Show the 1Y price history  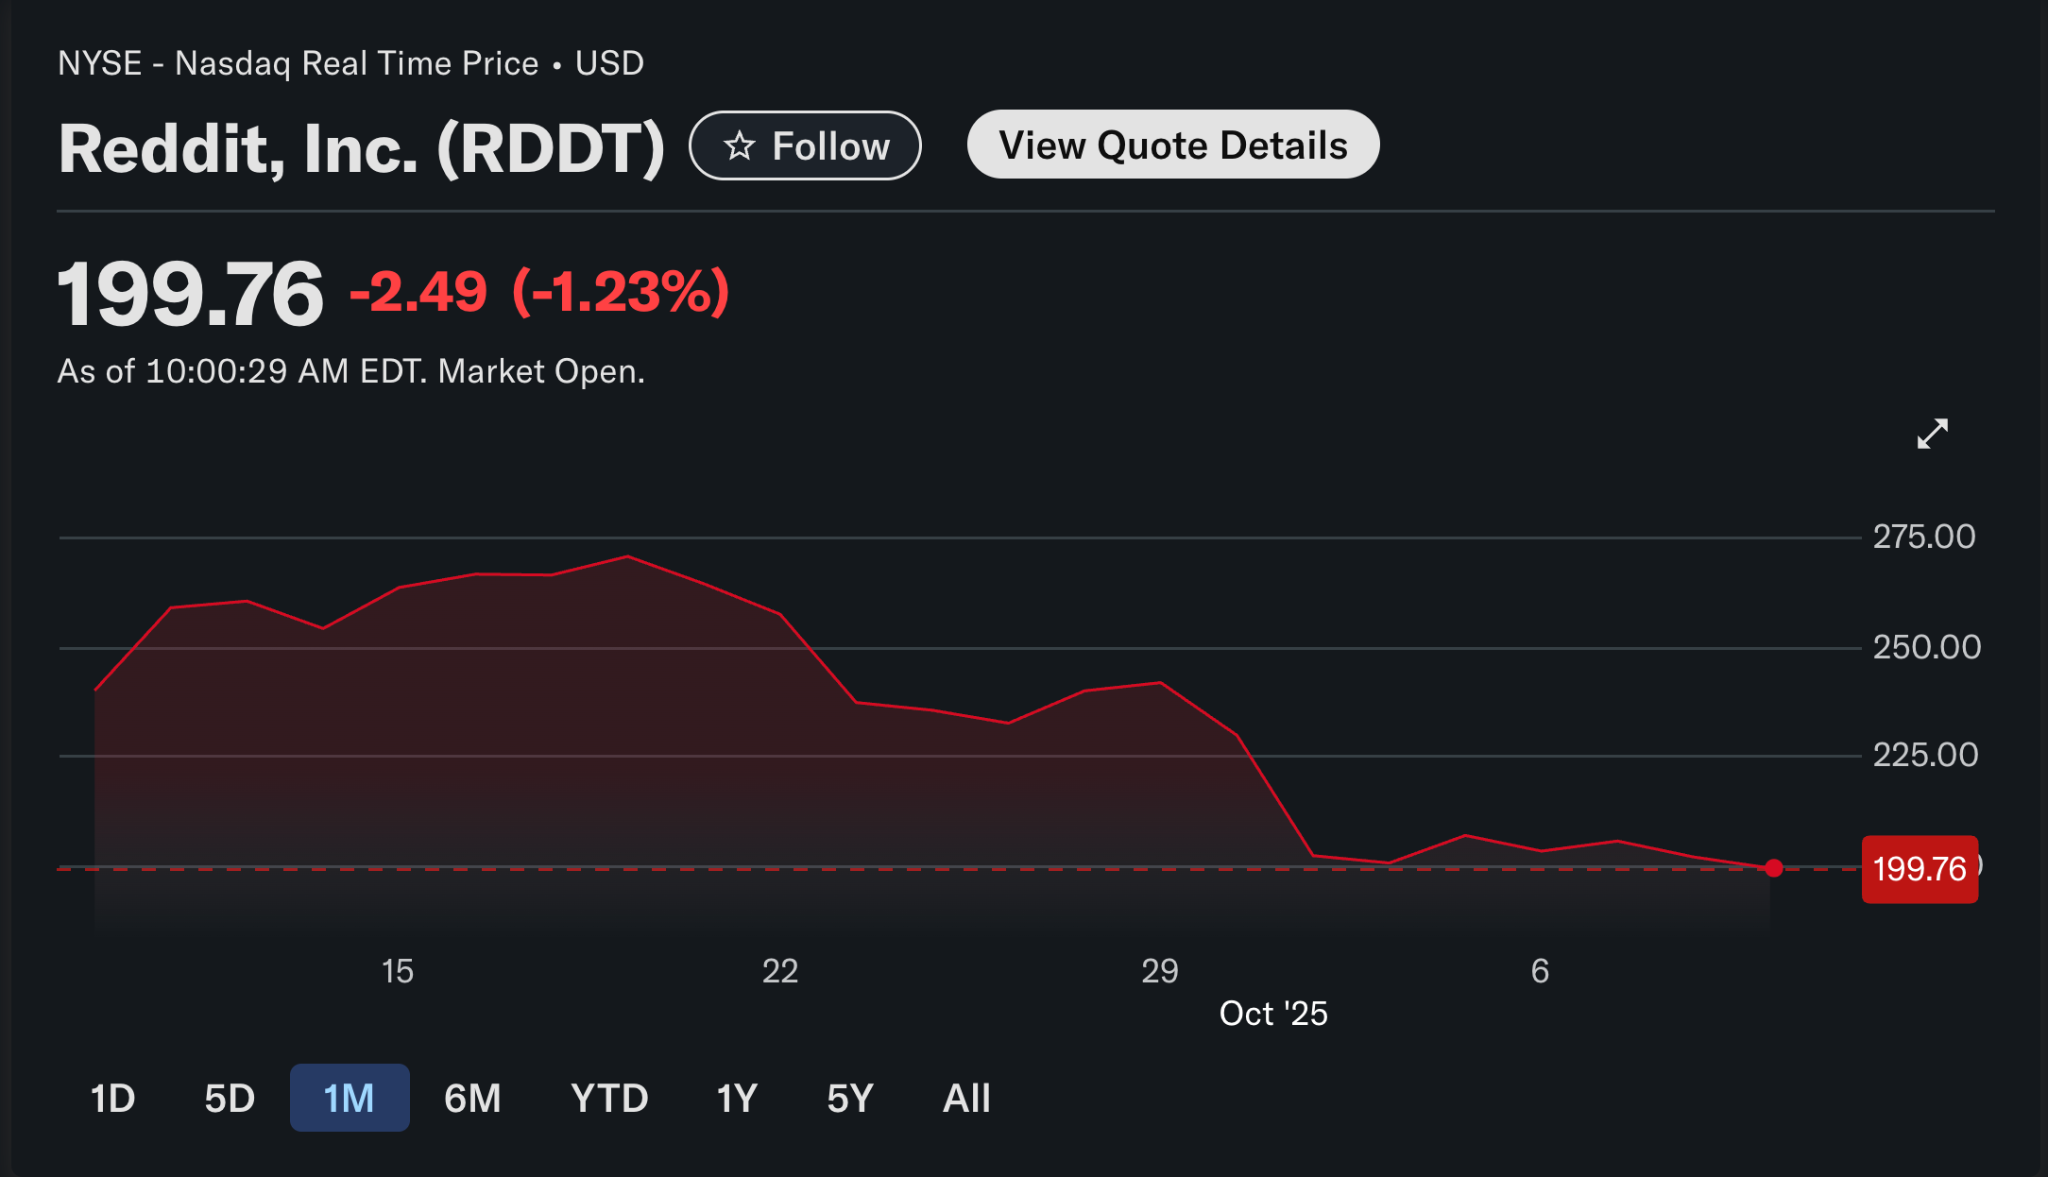[736, 1098]
